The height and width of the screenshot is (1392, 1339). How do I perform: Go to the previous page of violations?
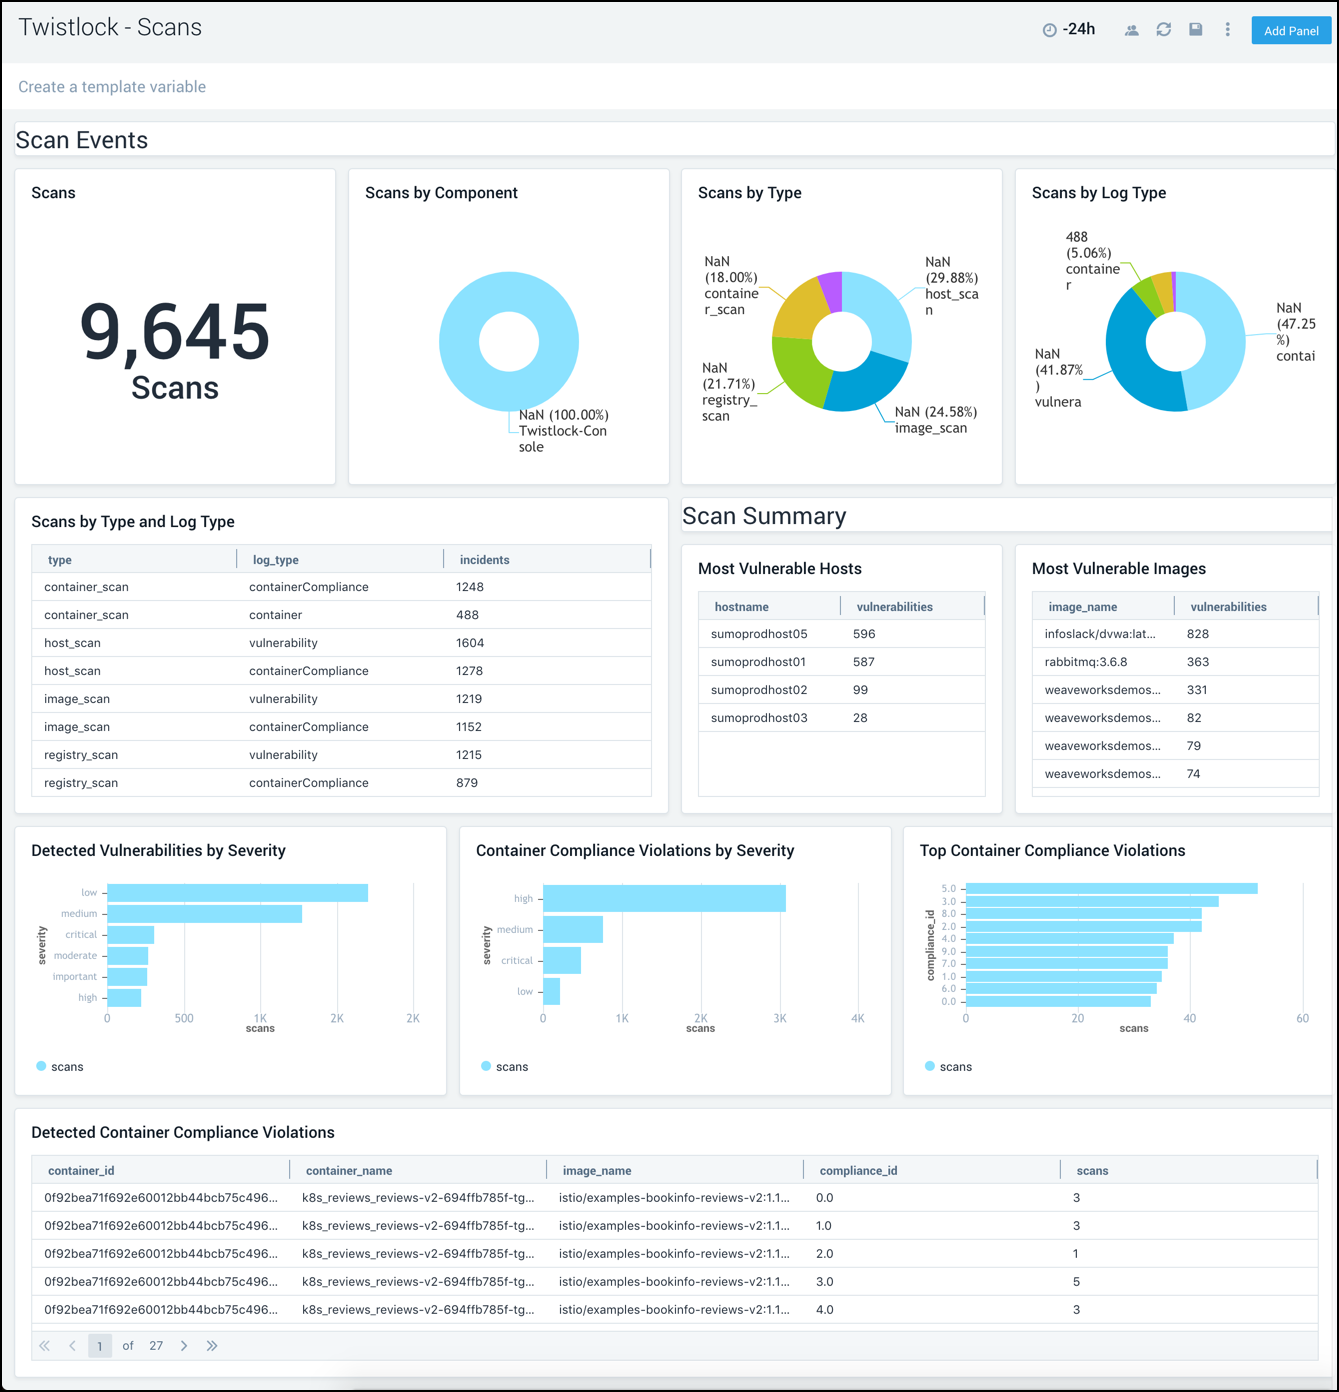72,1346
